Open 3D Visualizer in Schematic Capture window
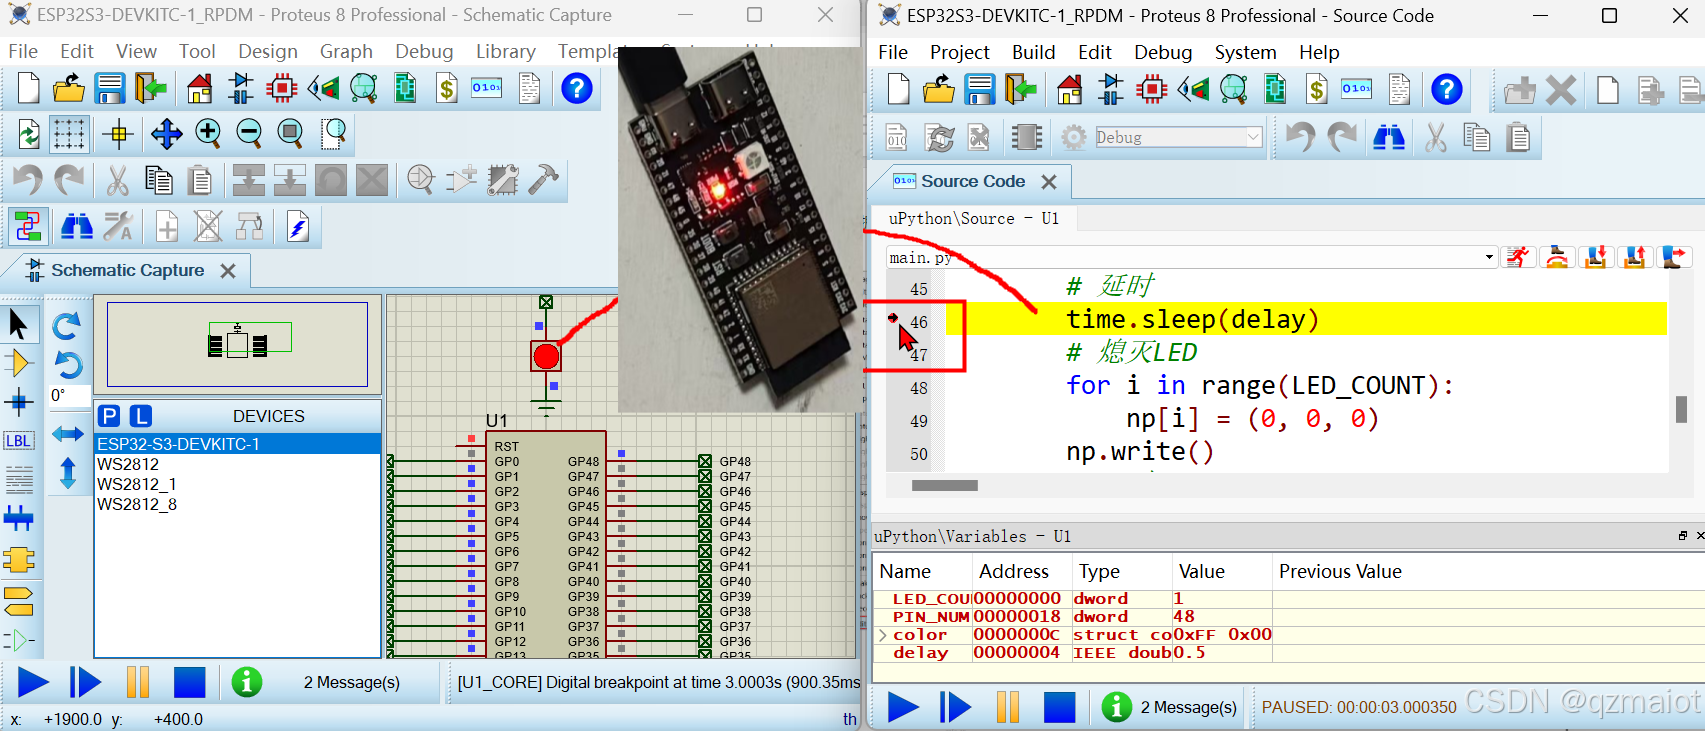 323,89
